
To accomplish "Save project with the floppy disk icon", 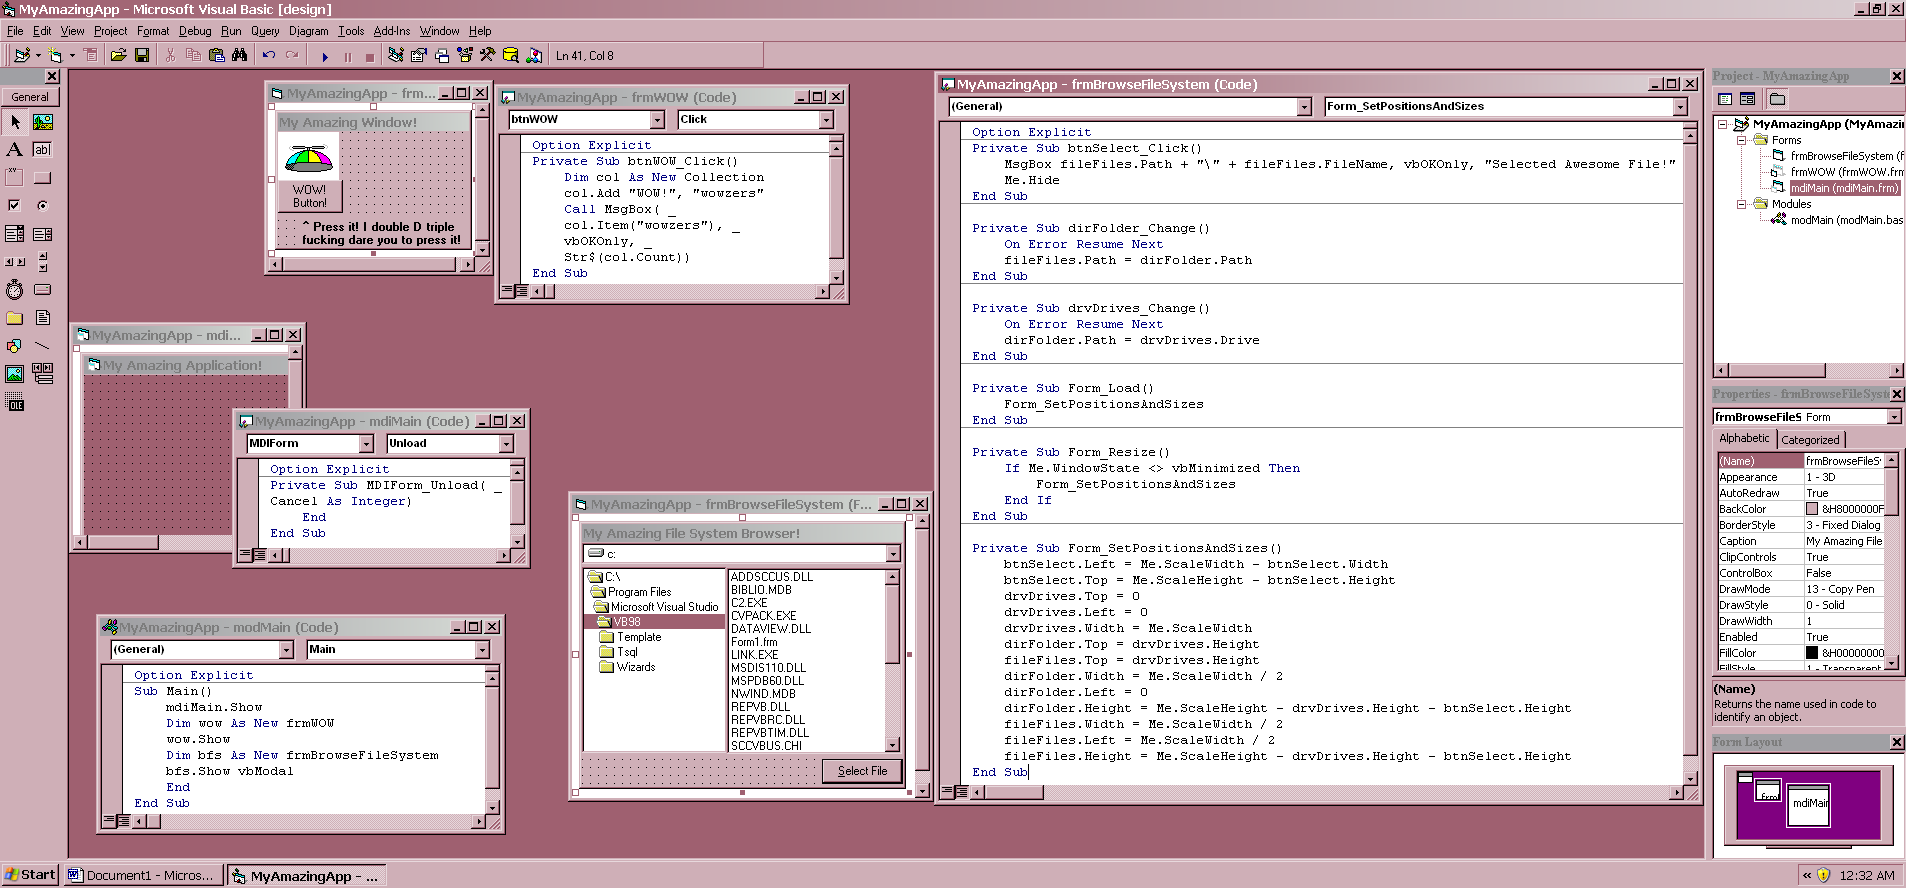I will pos(142,56).
